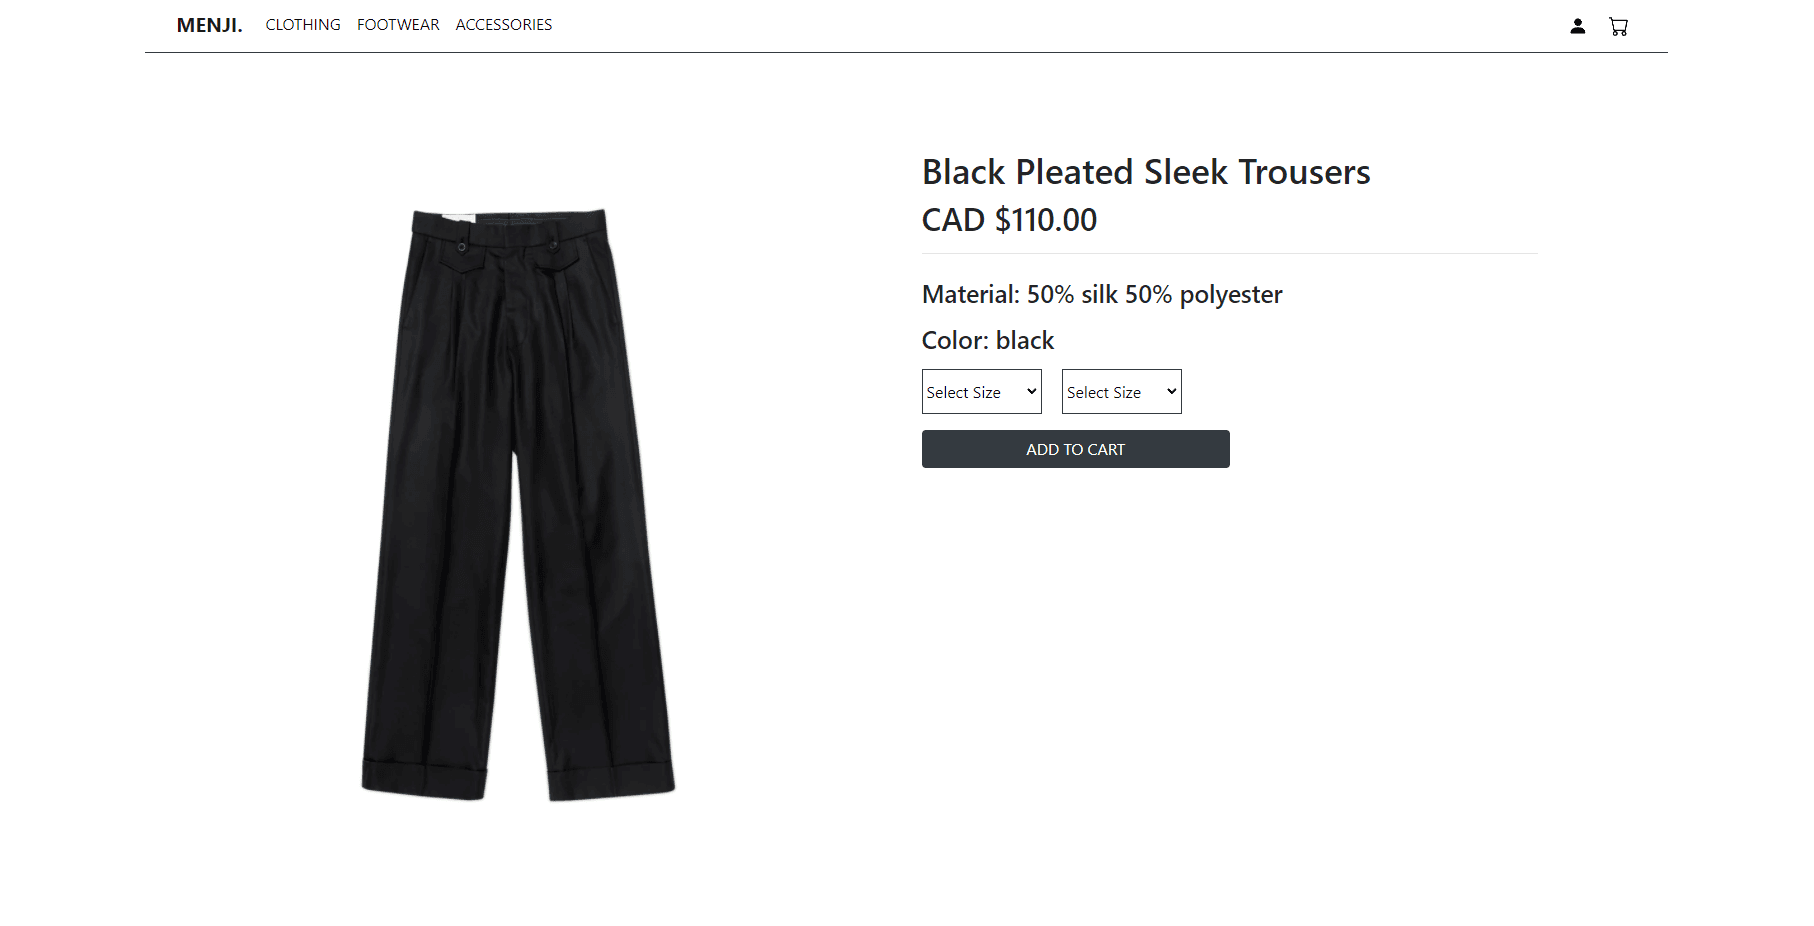The image size is (1814, 926).
Task: Click the divider line below the price
Action: pos(1229,254)
